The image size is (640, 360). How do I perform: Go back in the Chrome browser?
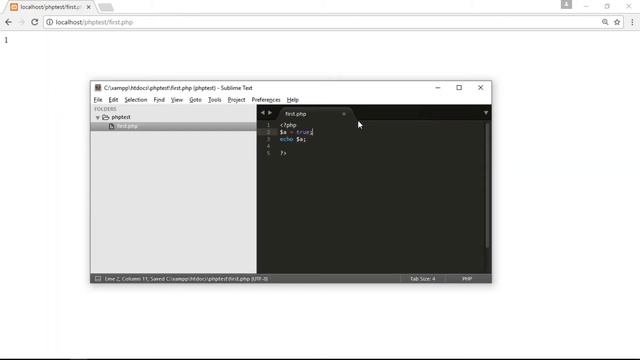click(x=8, y=22)
